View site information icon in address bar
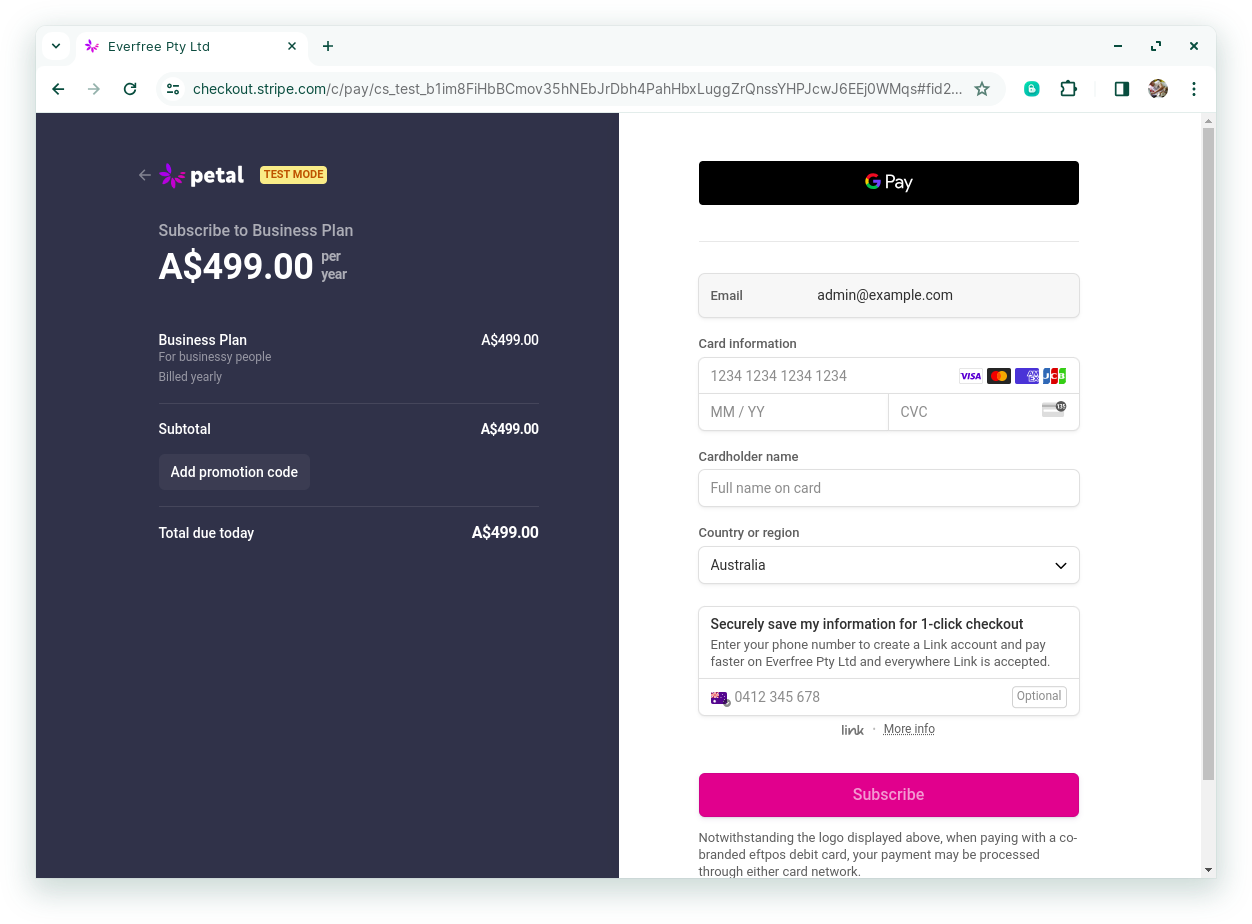The height and width of the screenshot is (924, 1252). click(173, 89)
